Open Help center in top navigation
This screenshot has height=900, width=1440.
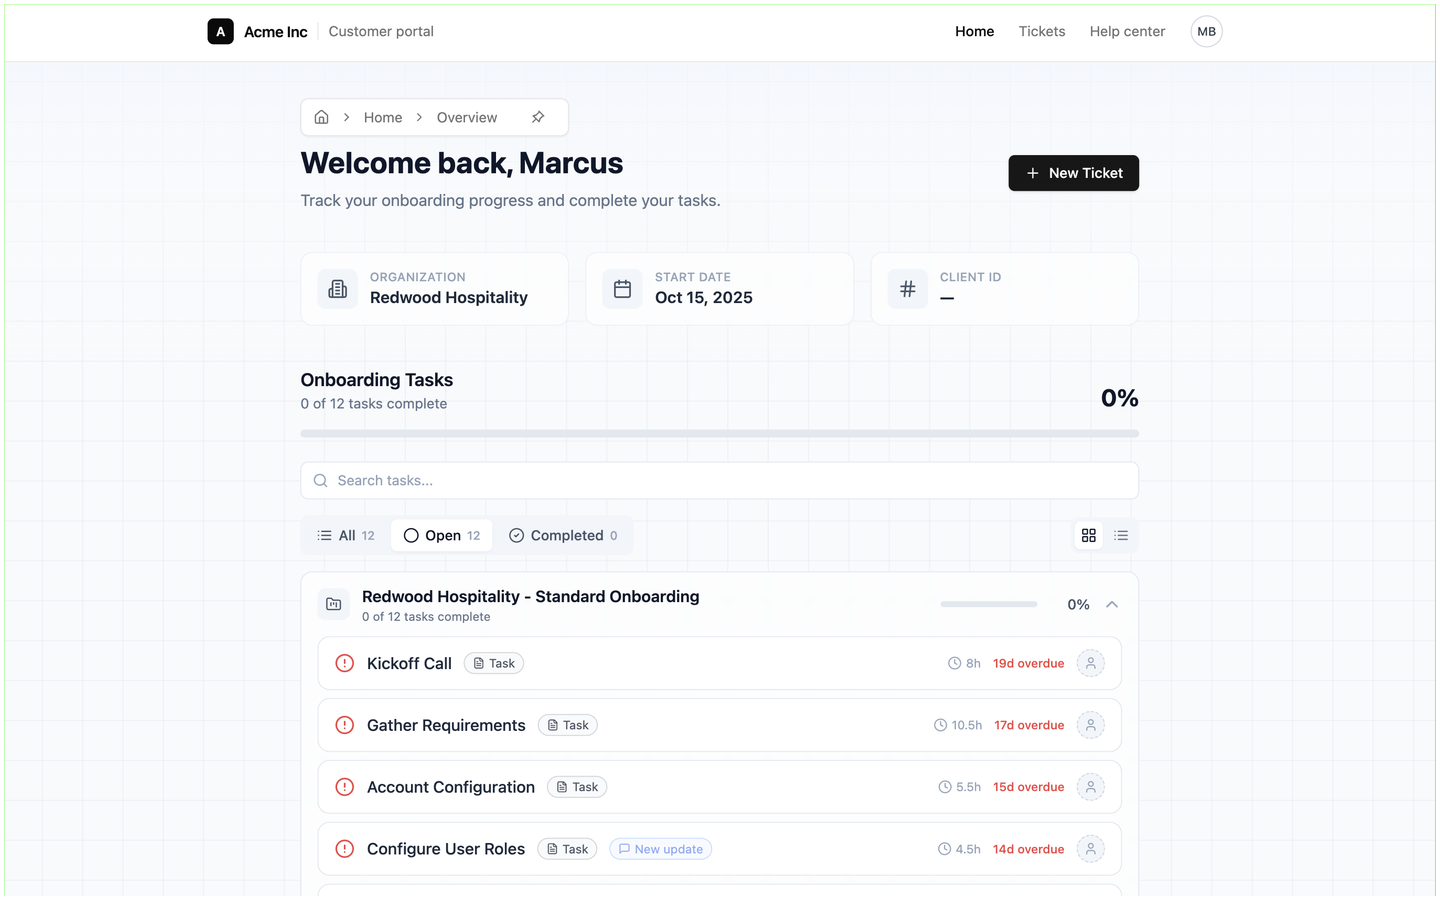pyautogui.click(x=1127, y=32)
